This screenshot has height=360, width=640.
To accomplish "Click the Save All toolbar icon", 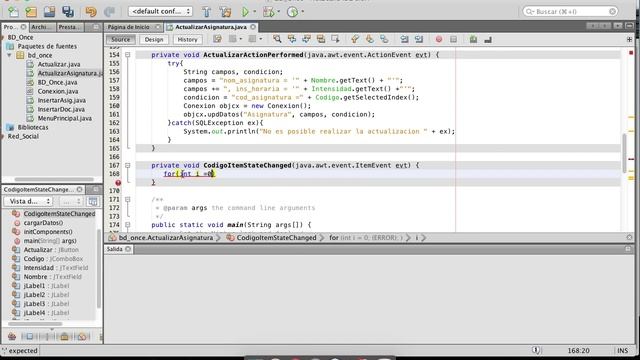I will pyautogui.click(x=68, y=11).
